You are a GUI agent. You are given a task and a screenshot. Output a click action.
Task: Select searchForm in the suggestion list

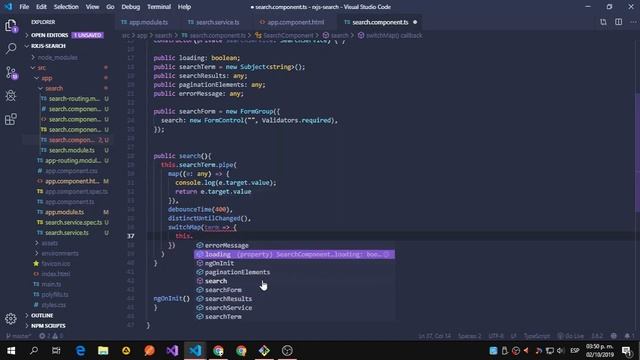point(294,290)
